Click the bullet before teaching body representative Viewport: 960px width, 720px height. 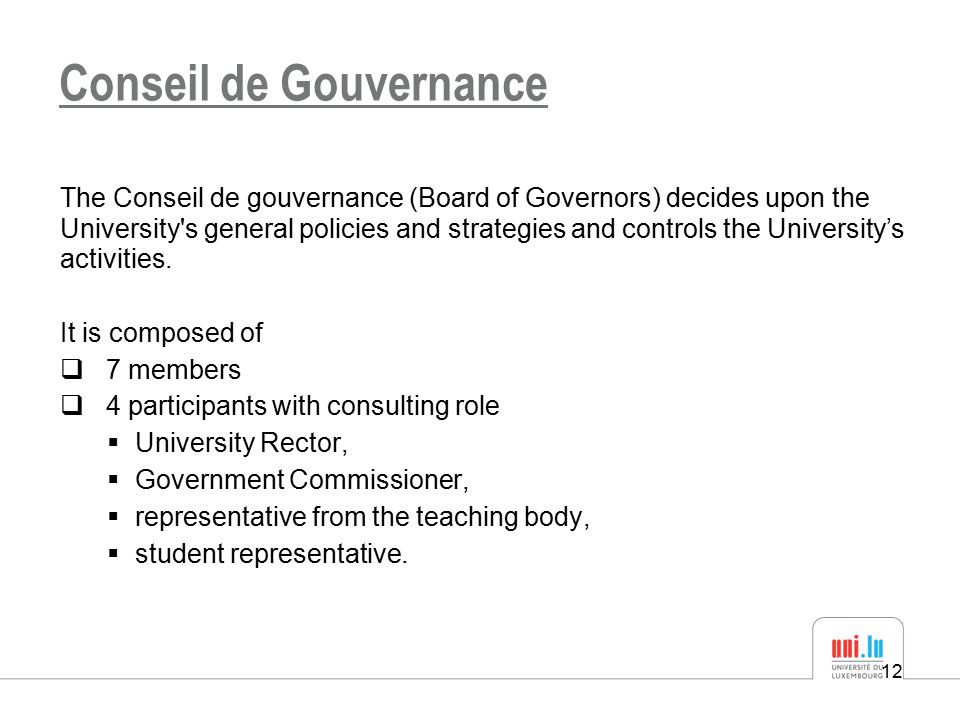coord(113,517)
